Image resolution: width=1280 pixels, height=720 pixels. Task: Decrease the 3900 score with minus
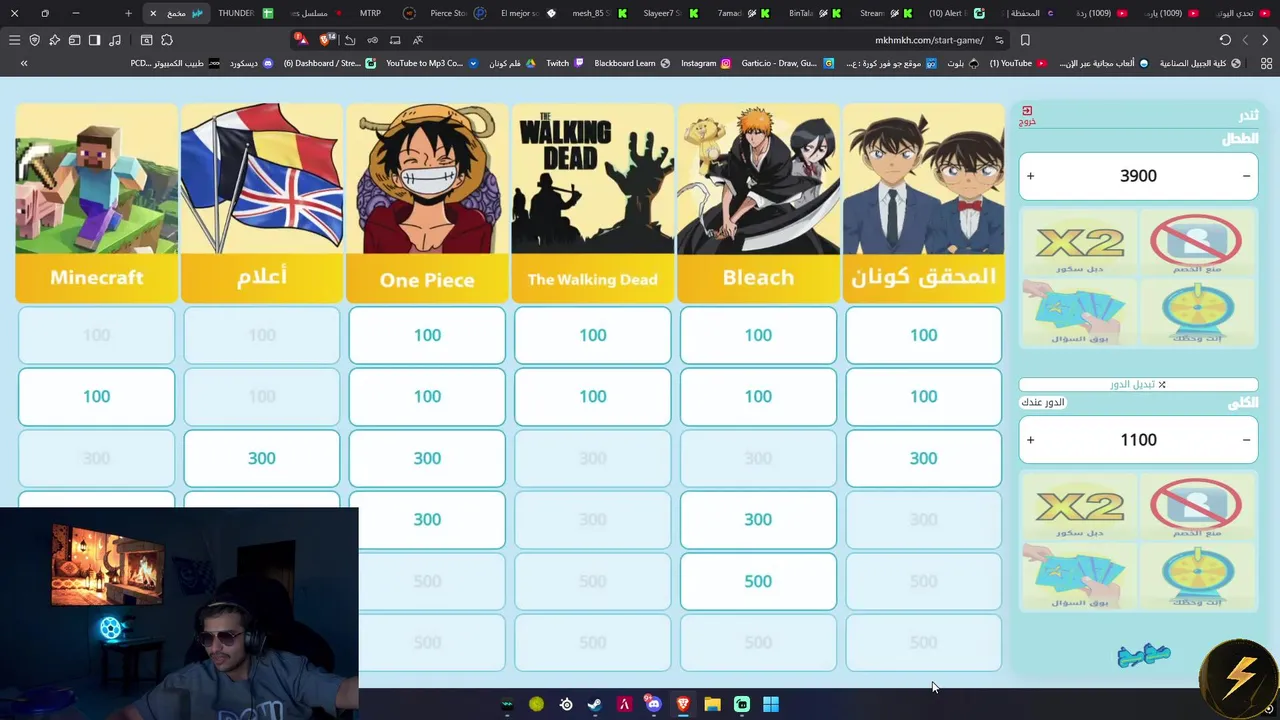pos(1246,176)
